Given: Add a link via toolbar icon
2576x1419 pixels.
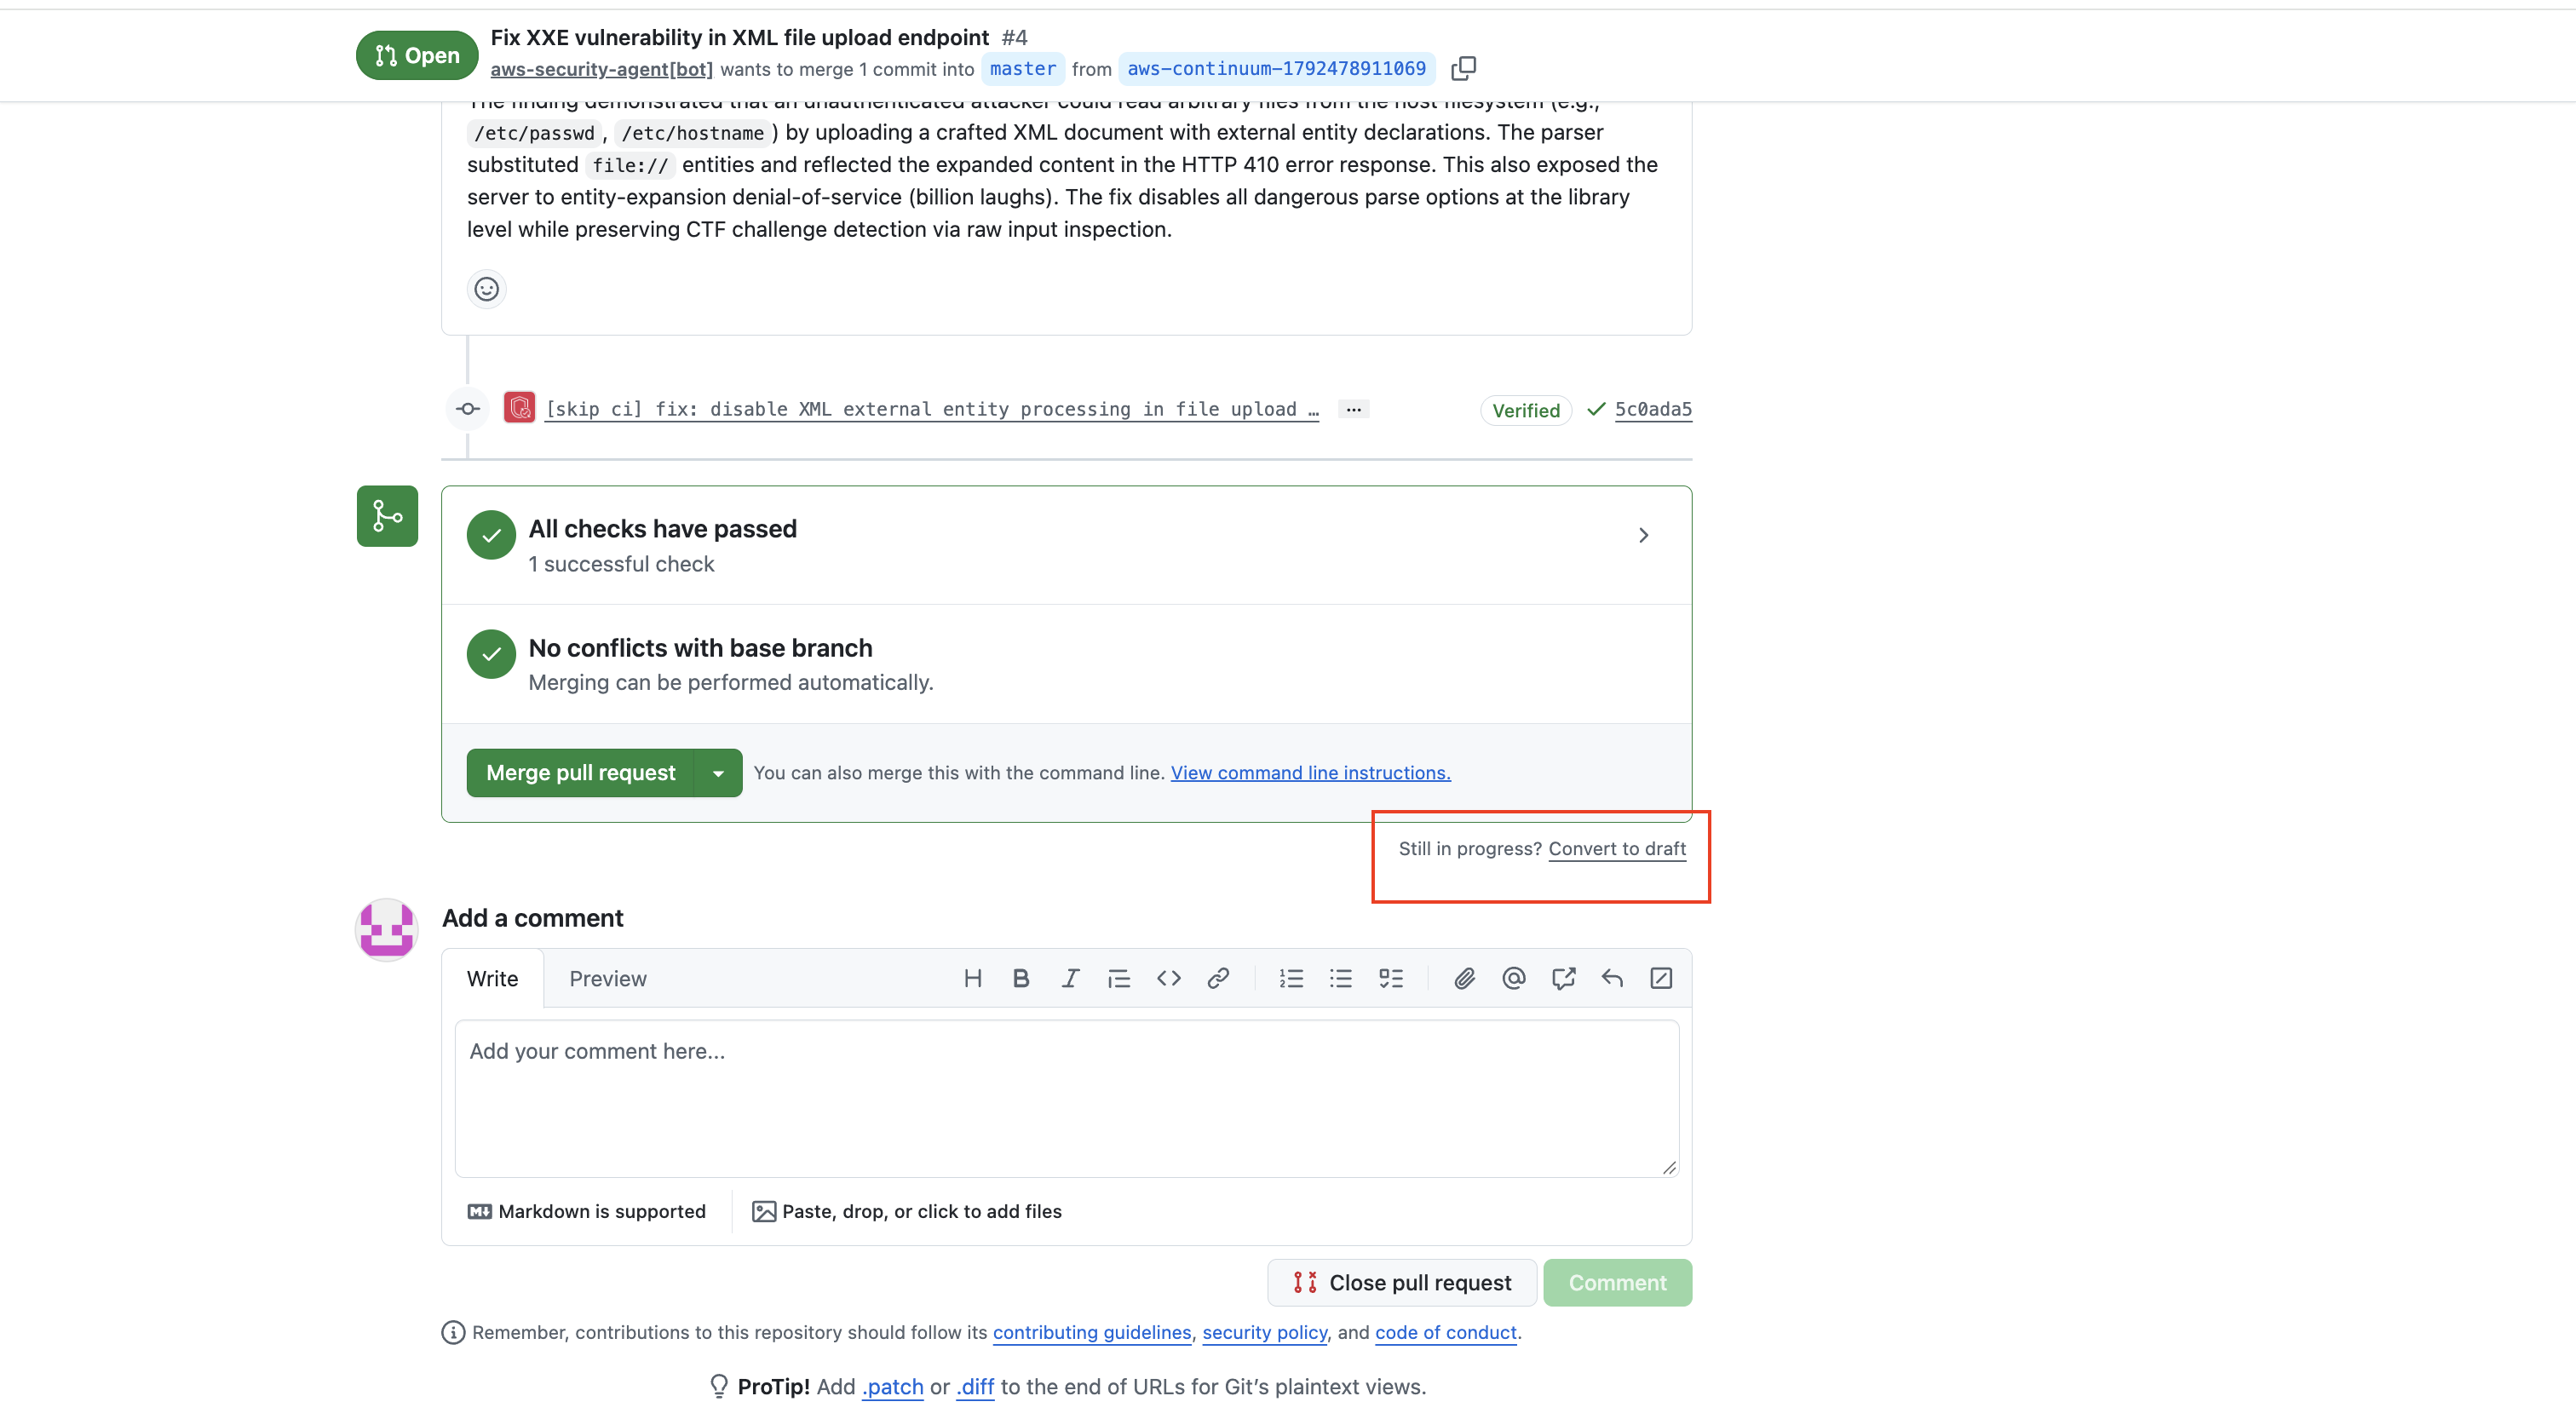Looking at the screenshot, I should click(1217, 978).
